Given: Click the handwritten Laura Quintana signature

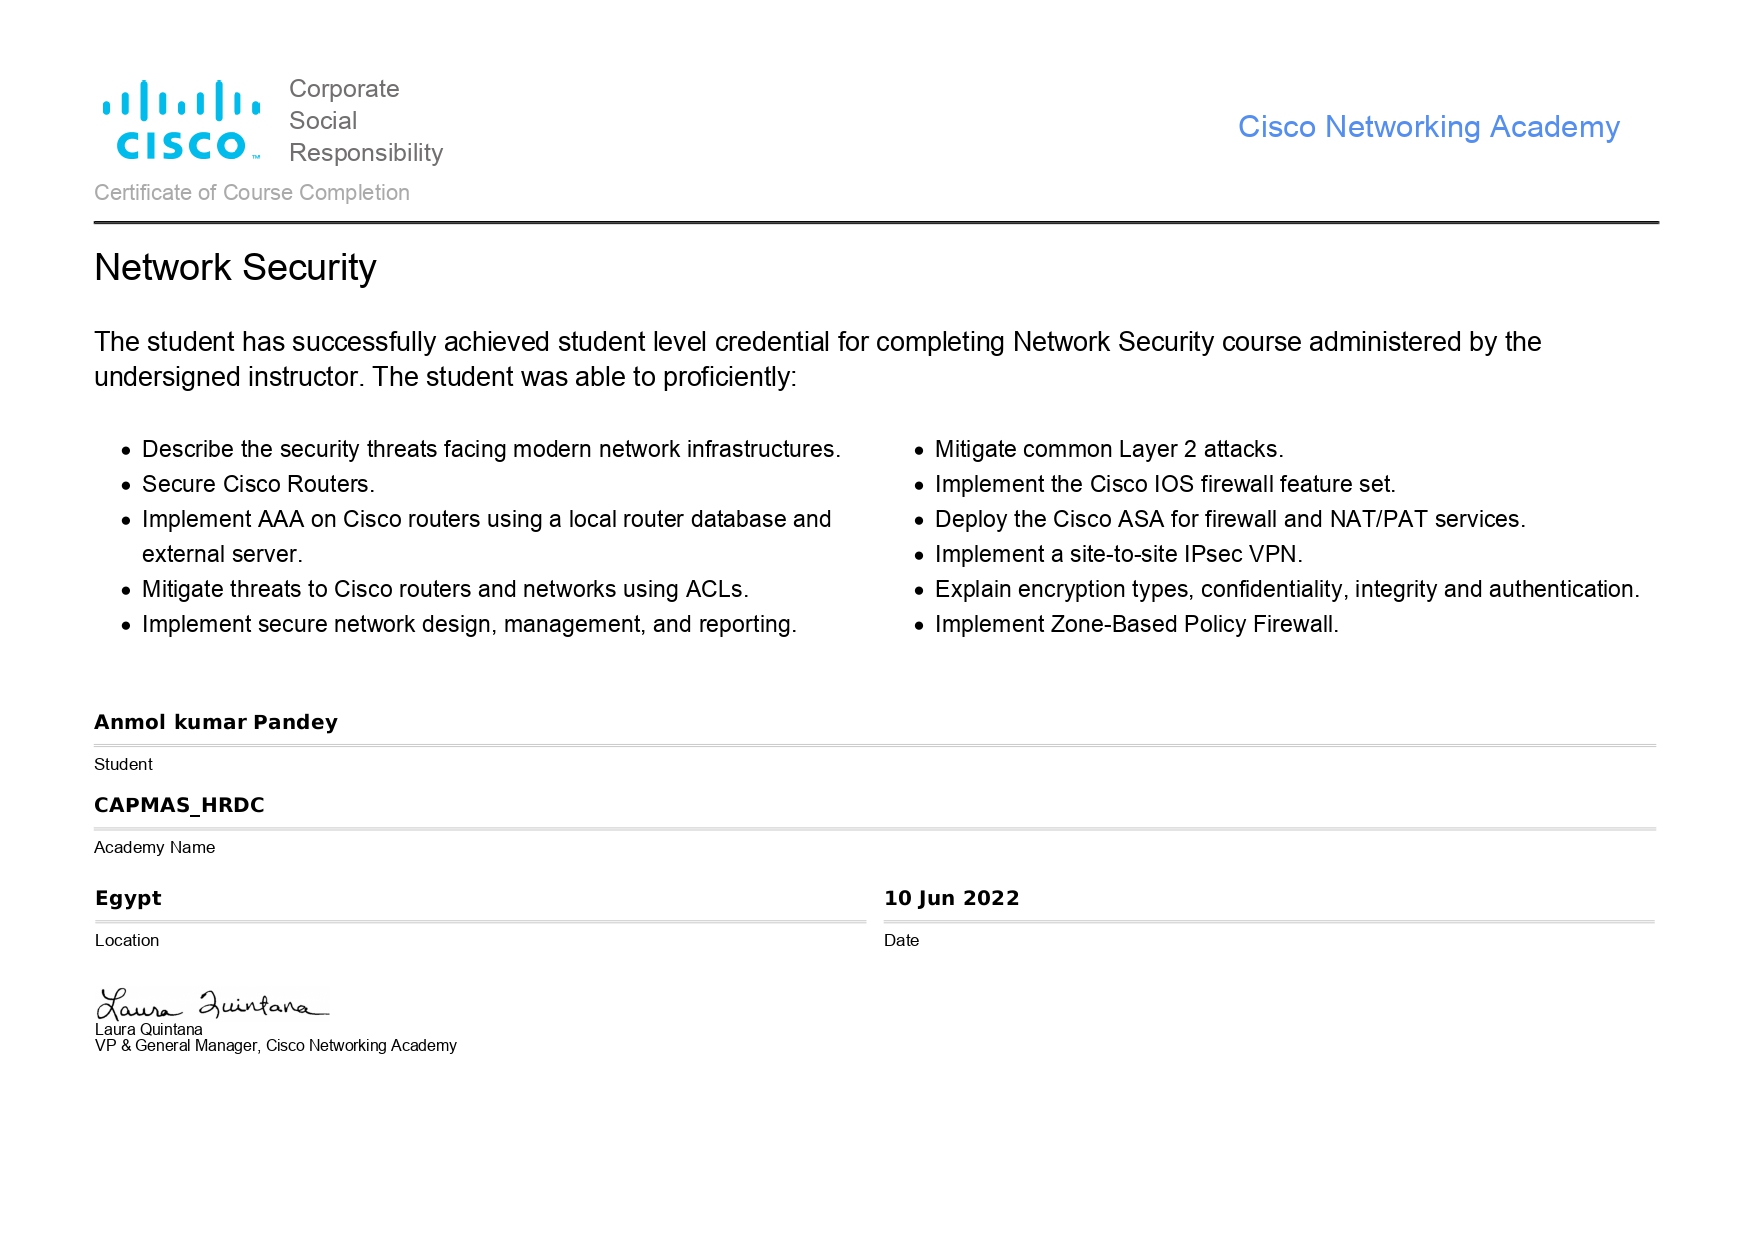Looking at the screenshot, I should coord(212,1003).
